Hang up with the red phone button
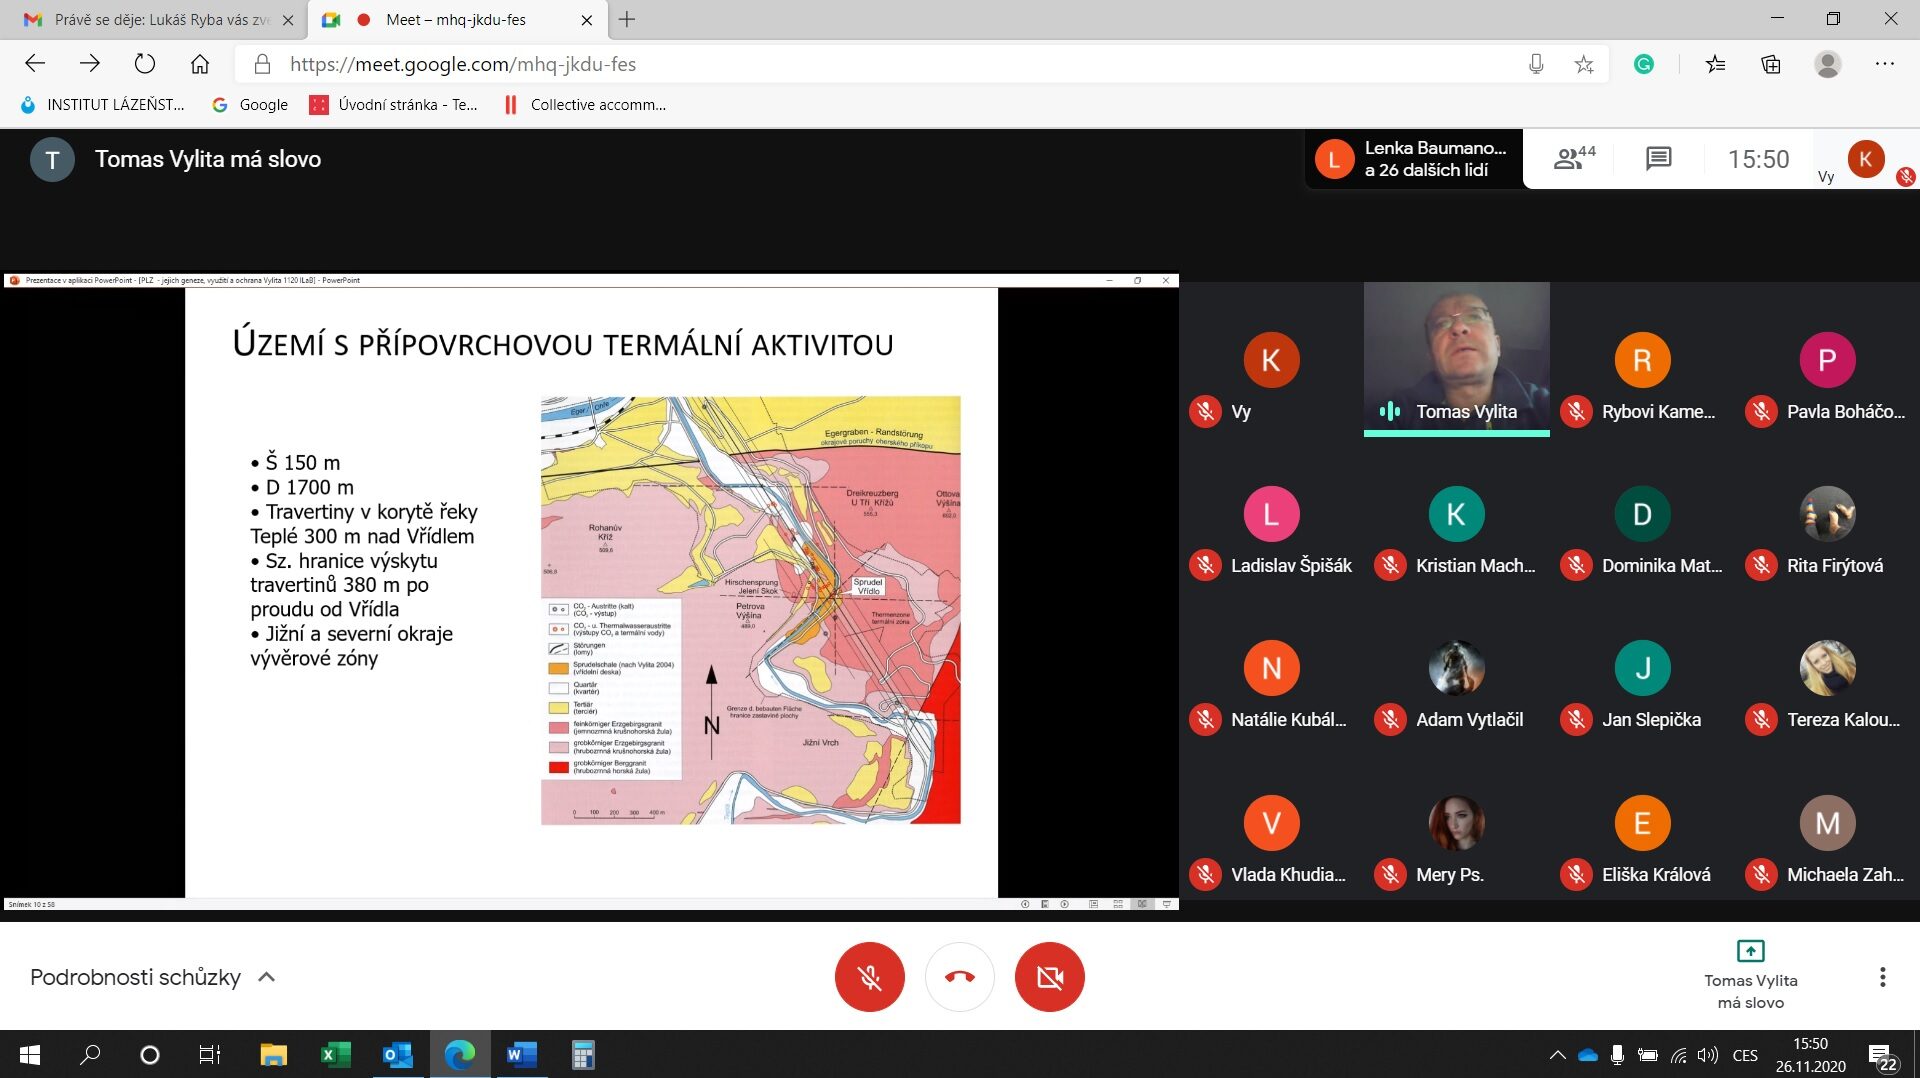 (960, 977)
